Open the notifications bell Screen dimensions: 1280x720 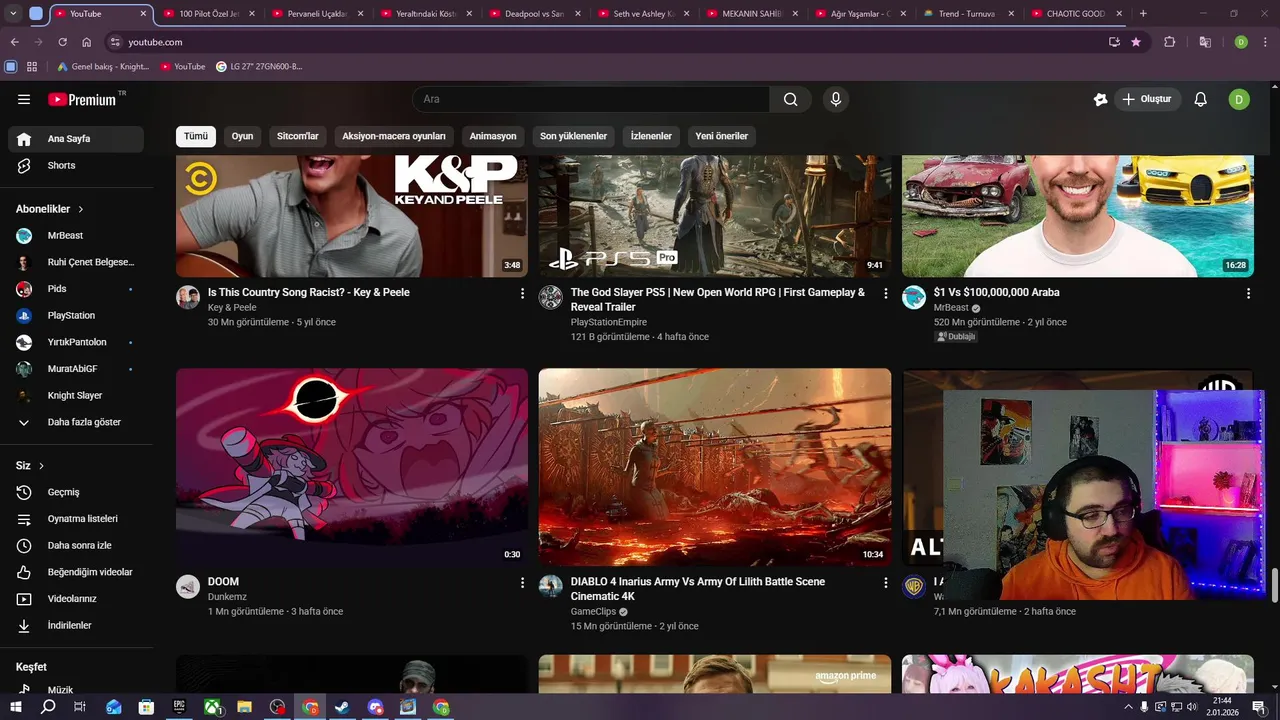tap(1201, 99)
